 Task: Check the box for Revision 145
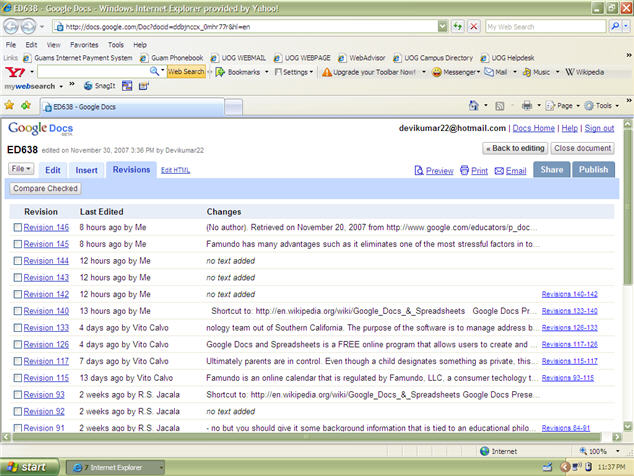(x=17, y=244)
